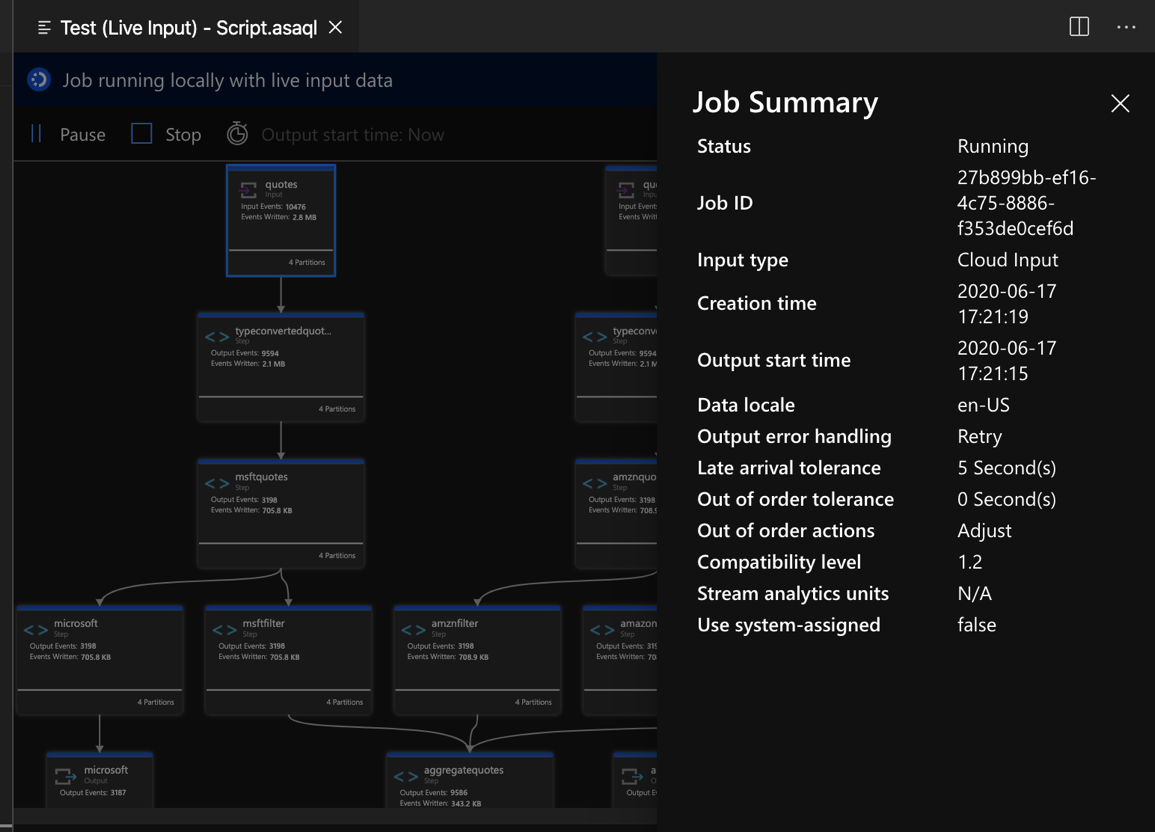Click the 4 Partitions label on amznfilter node
The height and width of the screenshot is (832, 1155).
(x=533, y=702)
